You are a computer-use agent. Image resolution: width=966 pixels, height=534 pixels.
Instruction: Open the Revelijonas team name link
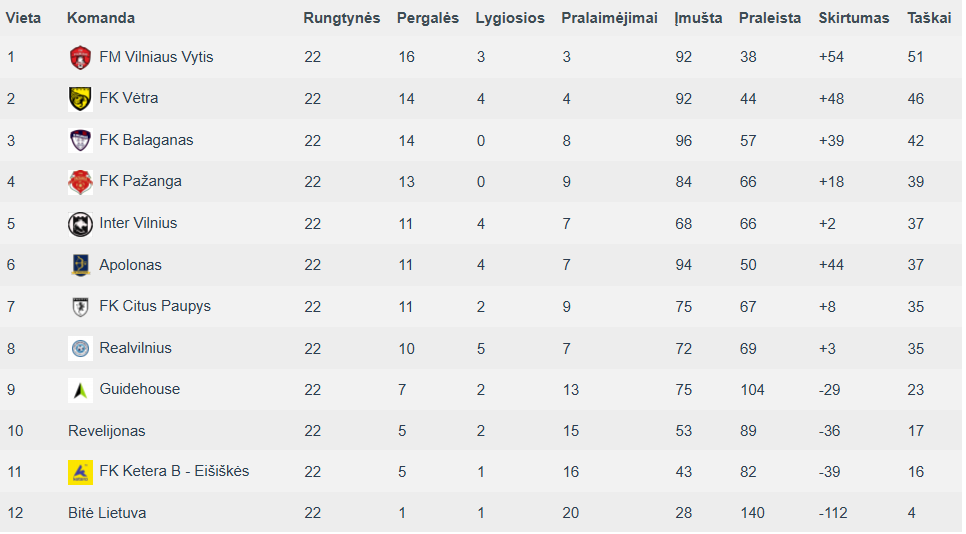[x=107, y=431]
